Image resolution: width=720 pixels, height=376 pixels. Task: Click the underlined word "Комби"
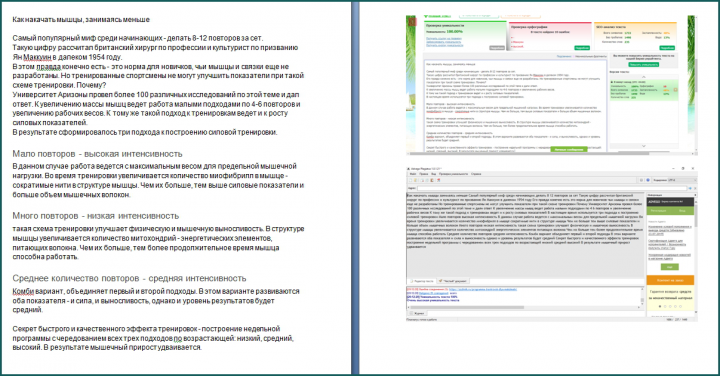(x=23, y=292)
